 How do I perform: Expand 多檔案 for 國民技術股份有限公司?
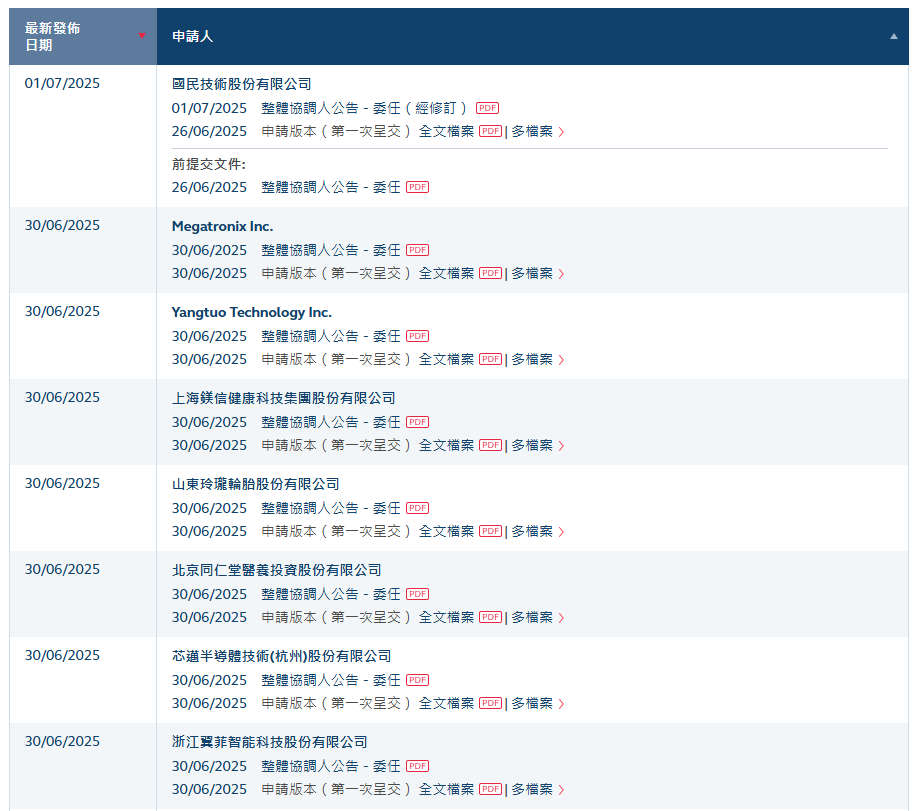click(x=537, y=132)
